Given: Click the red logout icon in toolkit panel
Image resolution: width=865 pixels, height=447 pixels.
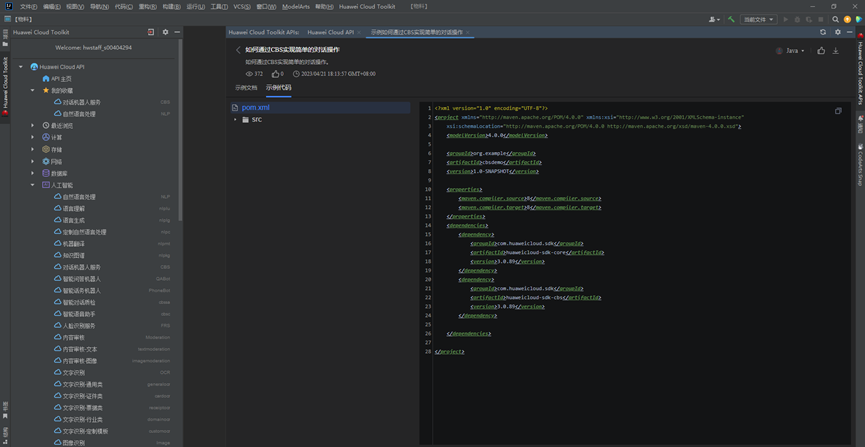Looking at the screenshot, I should (151, 32).
